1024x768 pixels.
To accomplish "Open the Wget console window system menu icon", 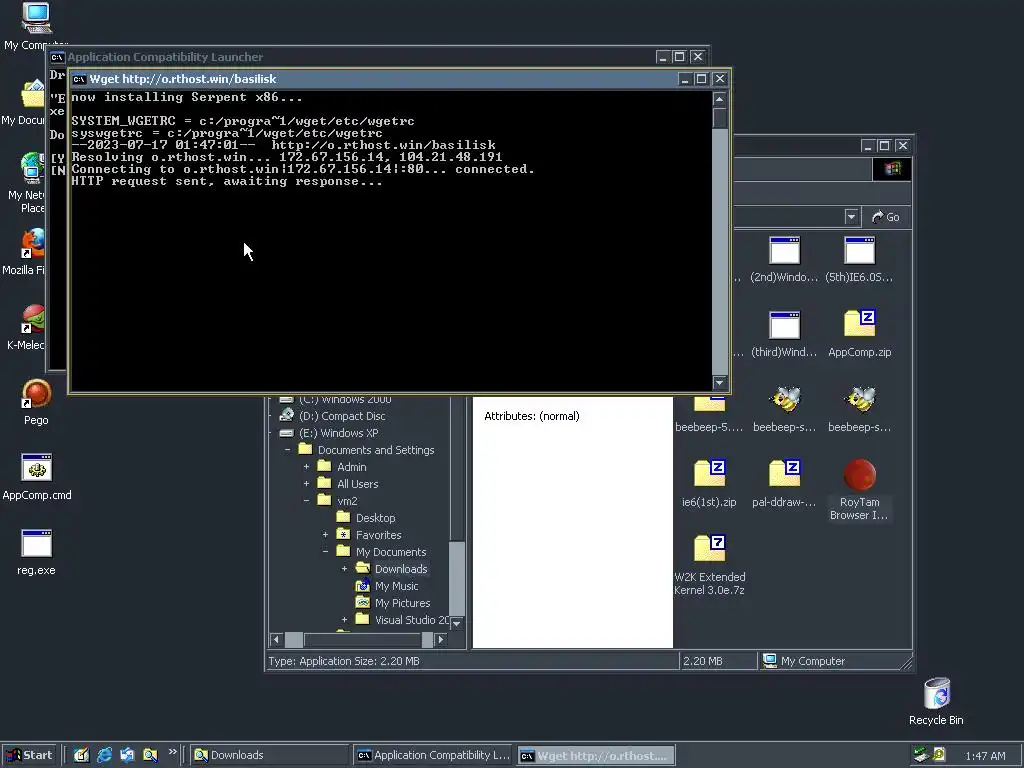I will tap(80, 79).
